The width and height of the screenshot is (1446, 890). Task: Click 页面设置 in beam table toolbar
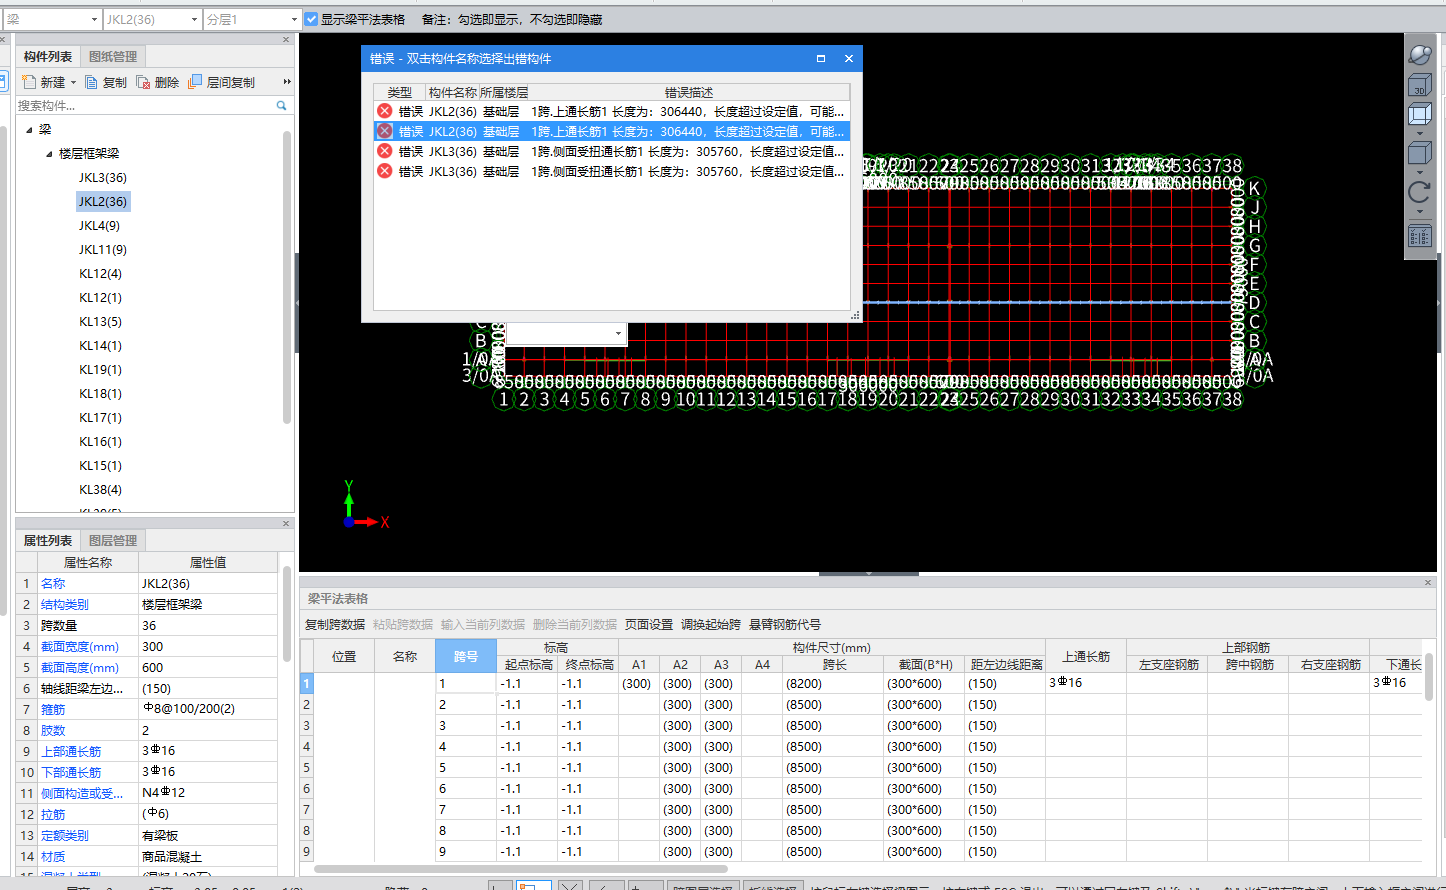(x=649, y=624)
